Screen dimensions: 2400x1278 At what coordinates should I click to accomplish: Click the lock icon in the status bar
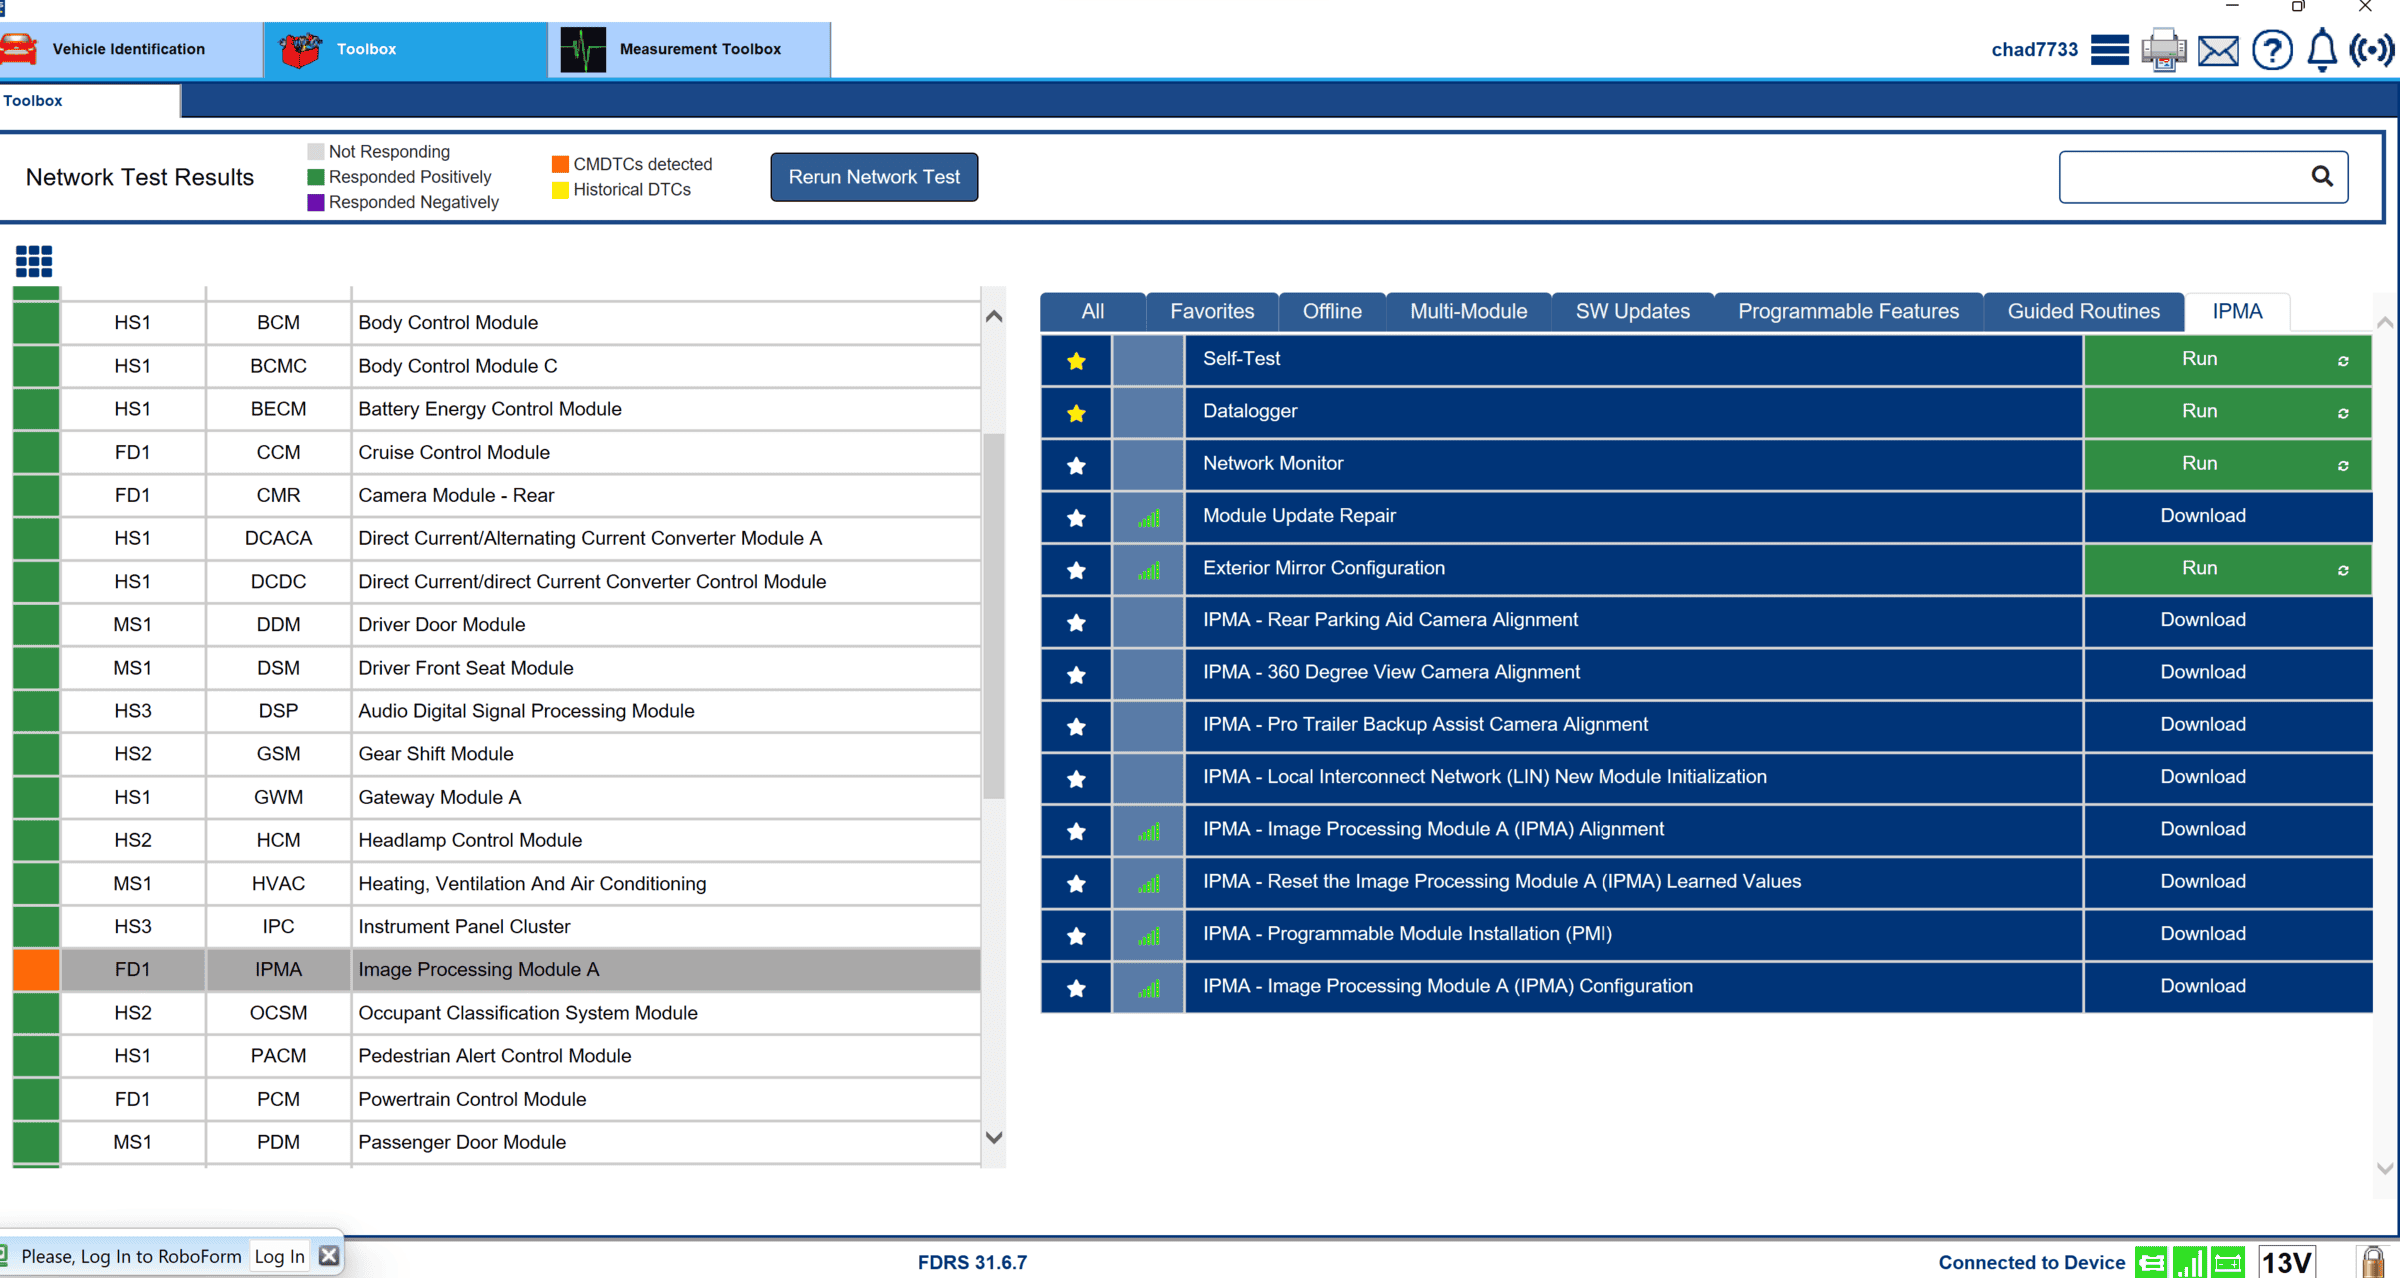(x=2372, y=1262)
